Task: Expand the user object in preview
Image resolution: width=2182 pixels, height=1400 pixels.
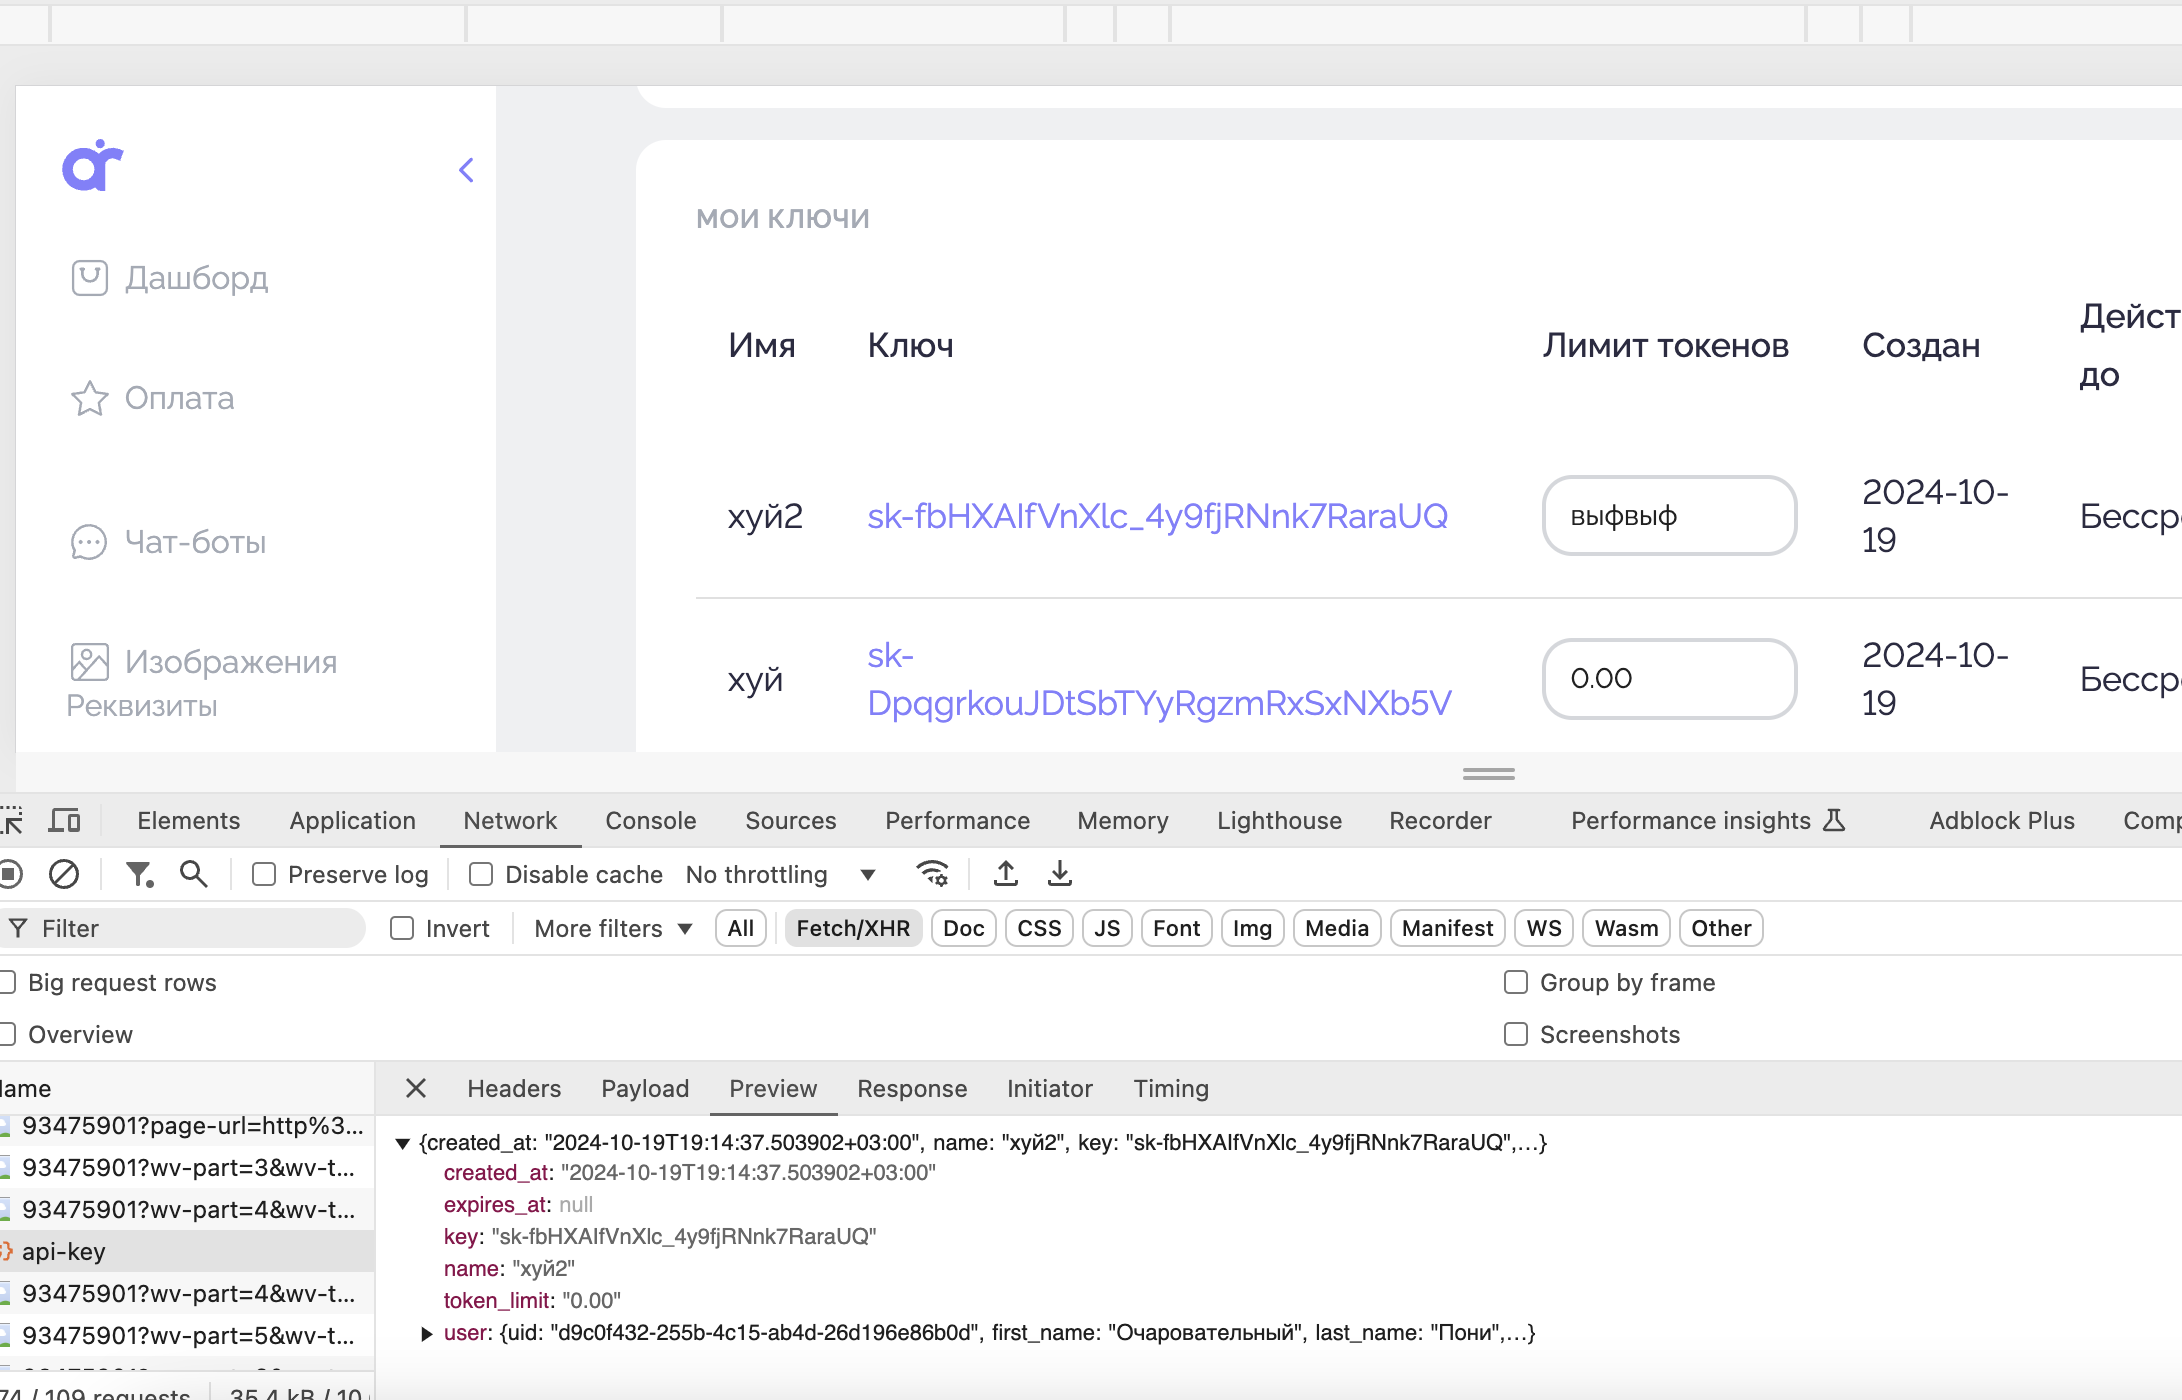Action: (x=427, y=1333)
